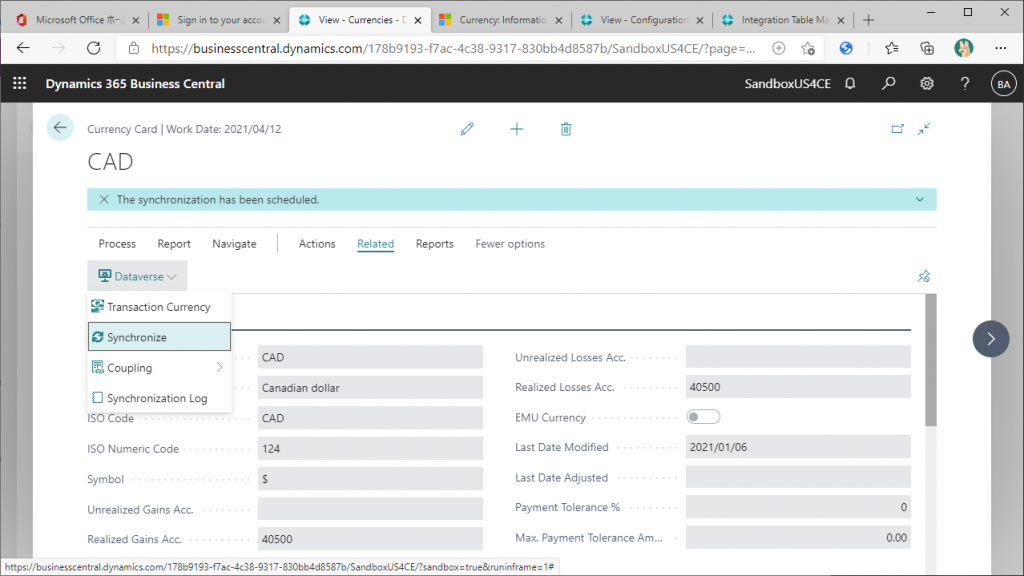The width and height of the screenshot is (1024, 576).
Task: Choose Synchronize from the Dataverse menu
Action: pos(159,337)
